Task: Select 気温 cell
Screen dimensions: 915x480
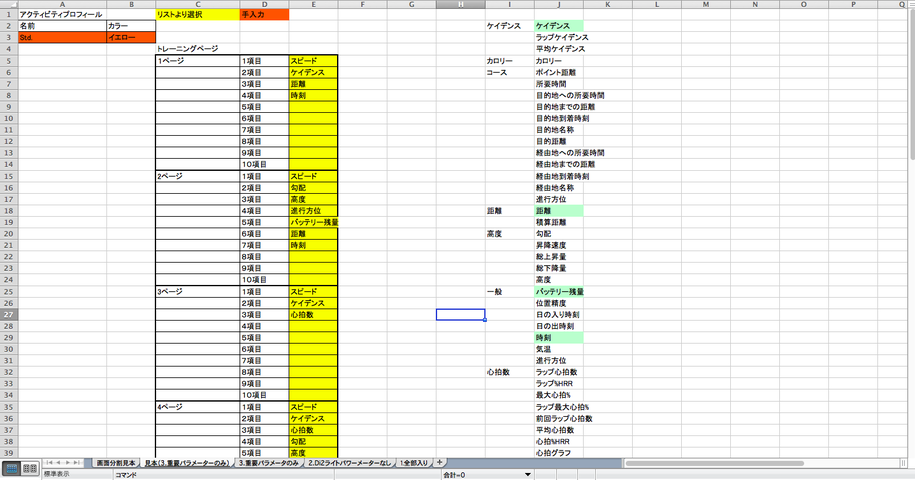Action: point(558,349)
